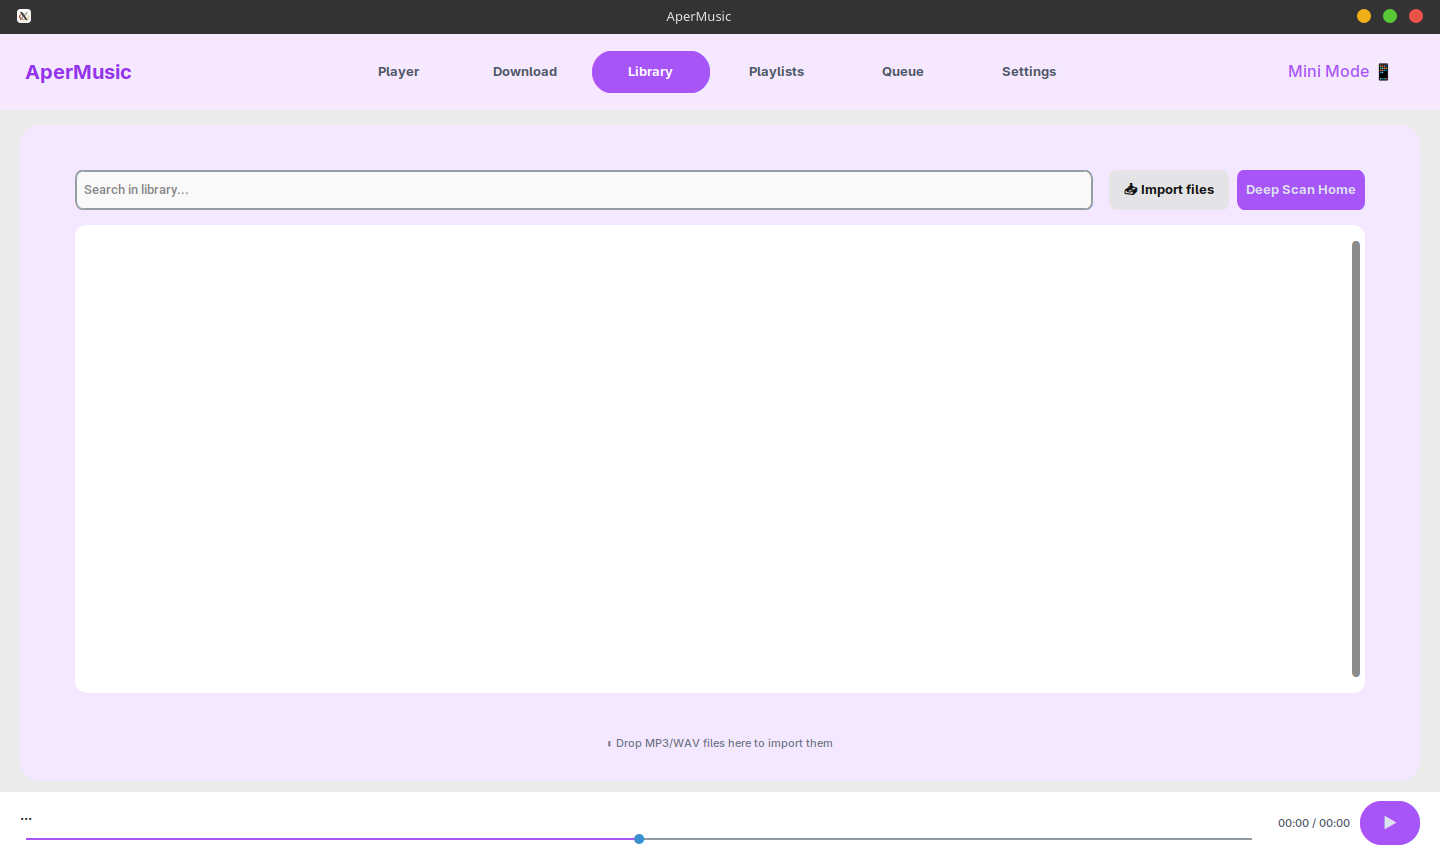
Task: Select the Library tab
Action: [651, 72]
